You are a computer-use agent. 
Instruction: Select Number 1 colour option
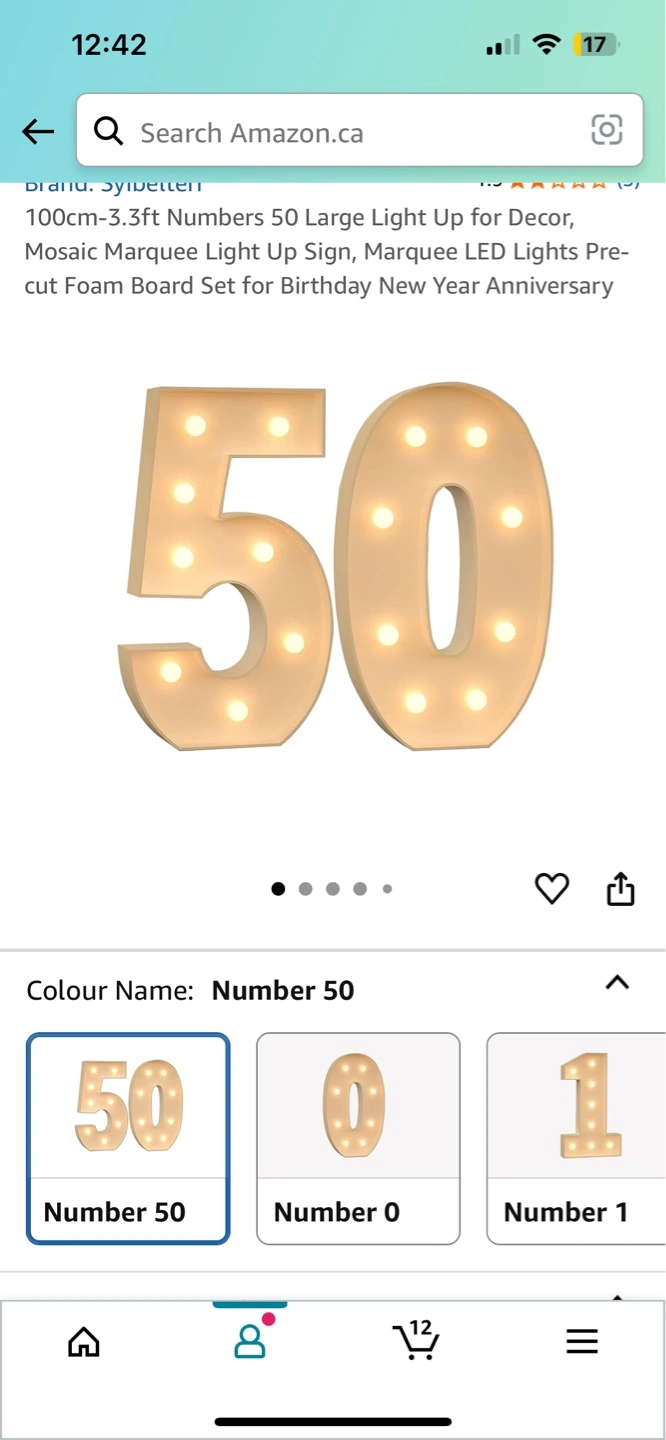[x=576, y=1139]
